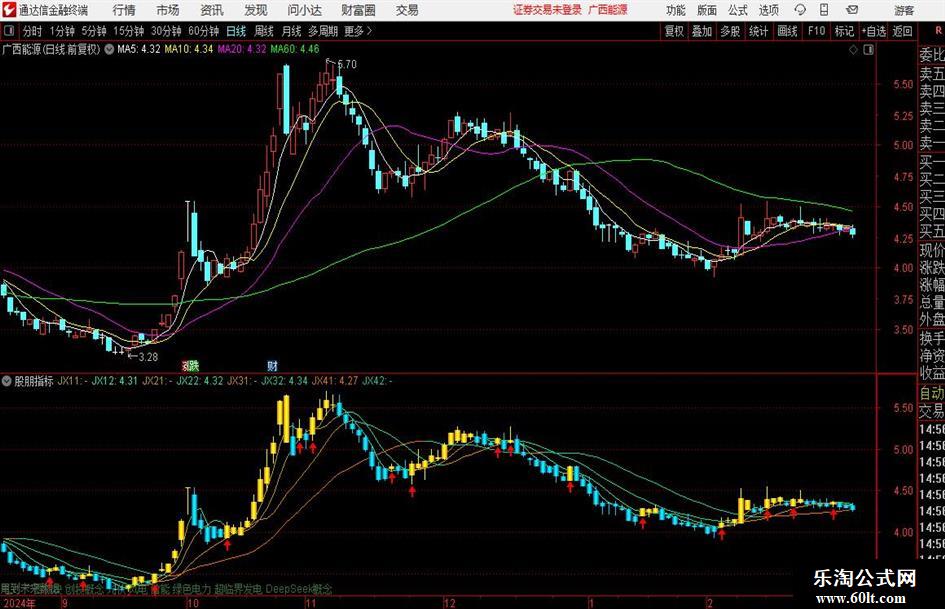
Task: Click the 通达信 red logo icon
Action: (9, 10)
